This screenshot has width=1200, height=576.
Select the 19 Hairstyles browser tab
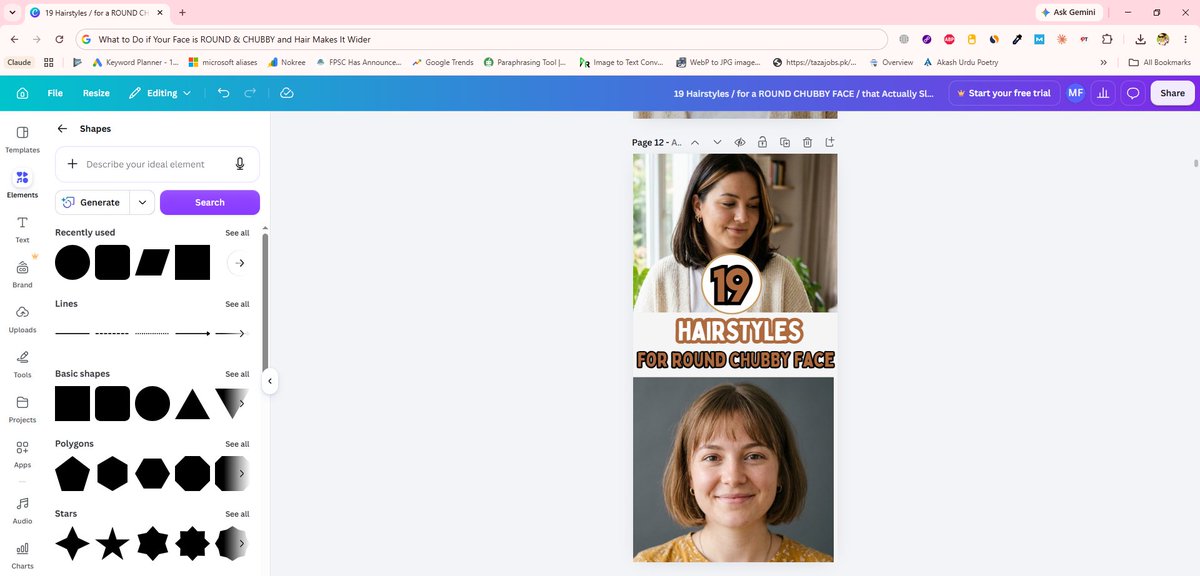coord(95,12)
